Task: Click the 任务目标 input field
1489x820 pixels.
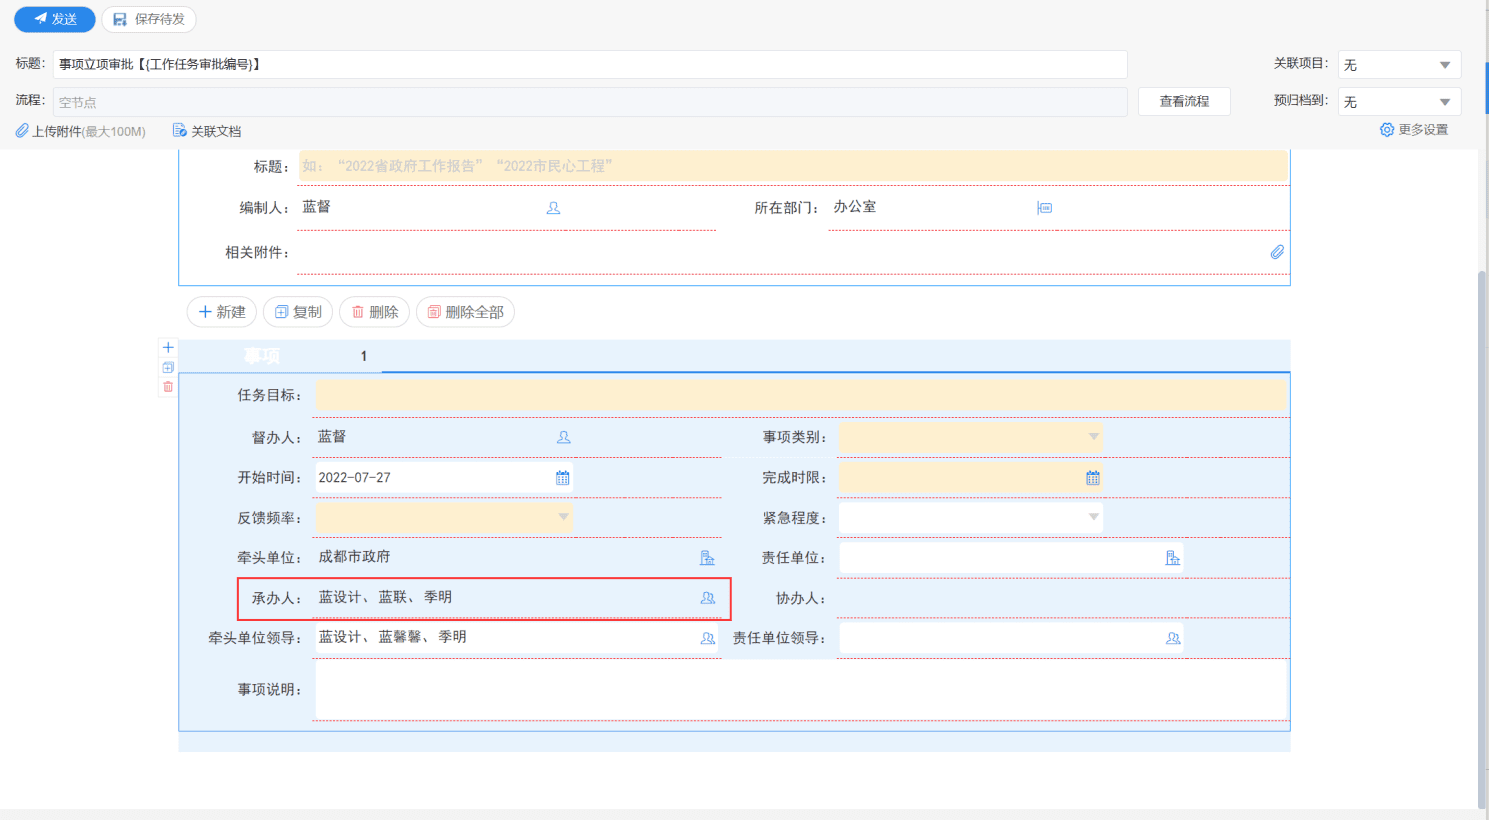Action: click(x=801, y=395)
